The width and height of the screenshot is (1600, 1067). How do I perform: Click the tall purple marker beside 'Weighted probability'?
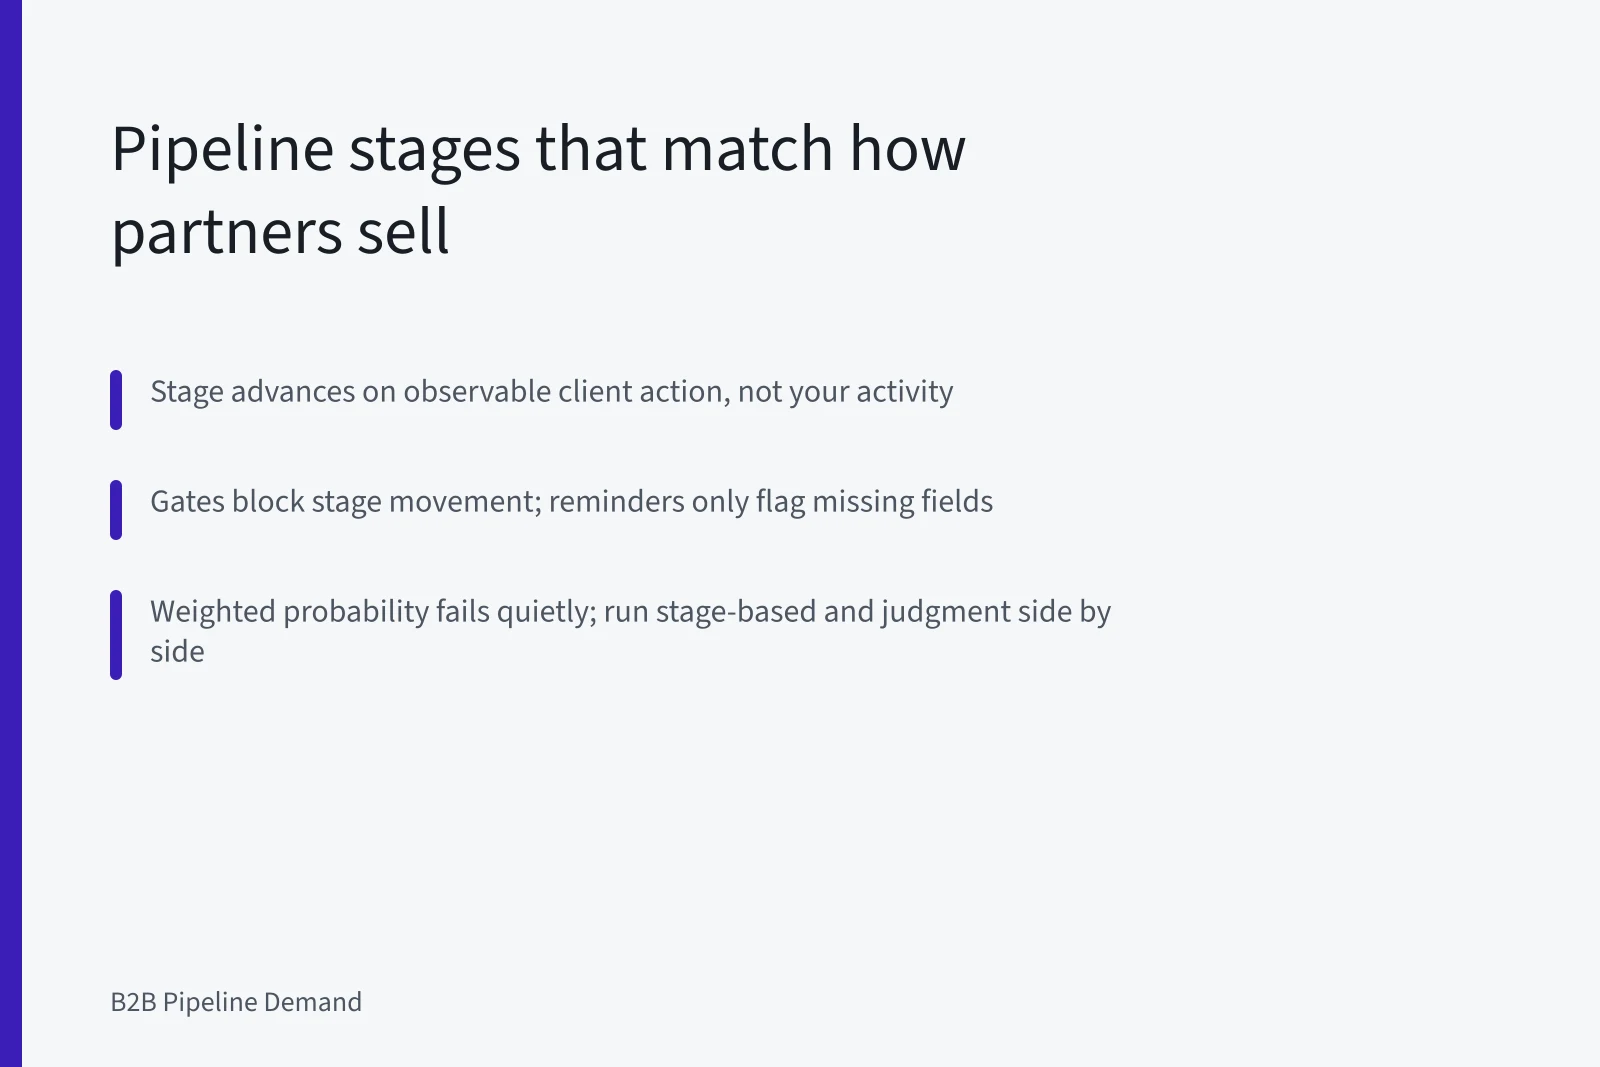(116, 635)
